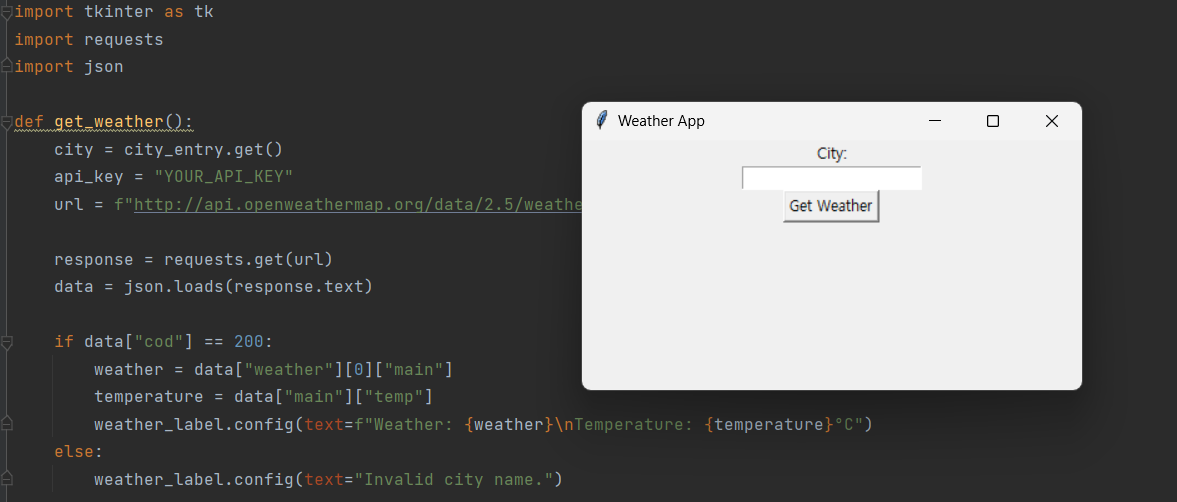Click the 'get_weather' function name
This screenshot has height=502, width=1177.
pyautogui.click(x=109, y=122)
